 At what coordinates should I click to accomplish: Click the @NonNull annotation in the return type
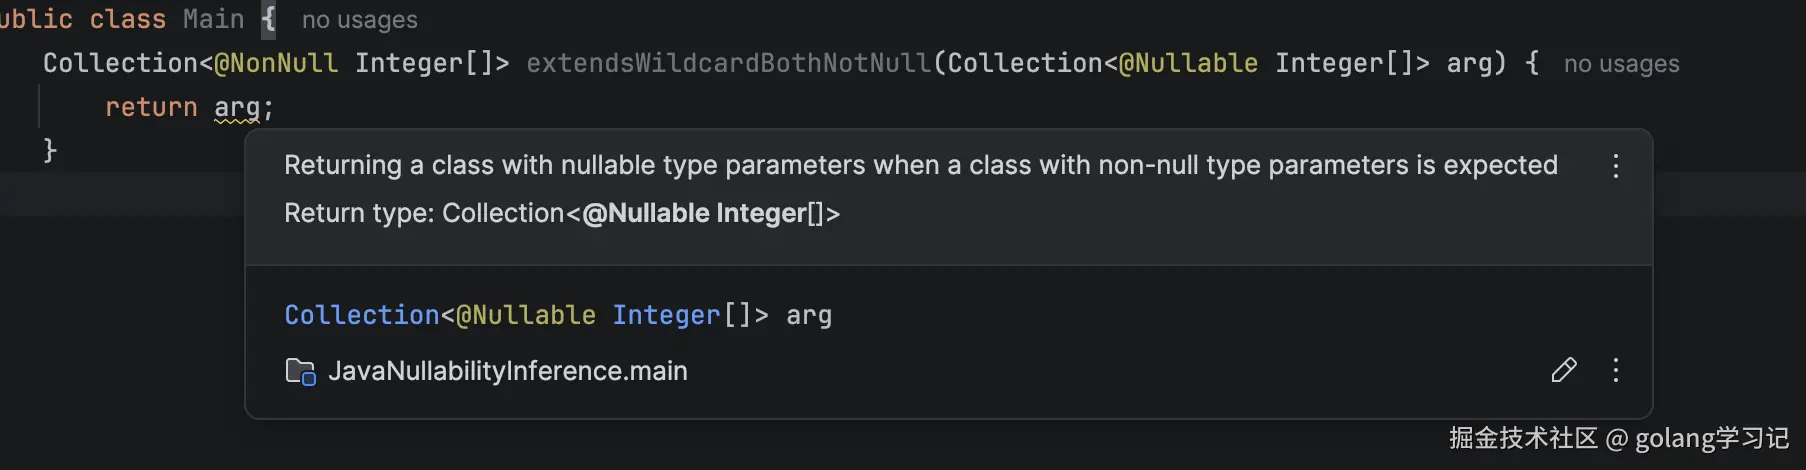(276, 63)
